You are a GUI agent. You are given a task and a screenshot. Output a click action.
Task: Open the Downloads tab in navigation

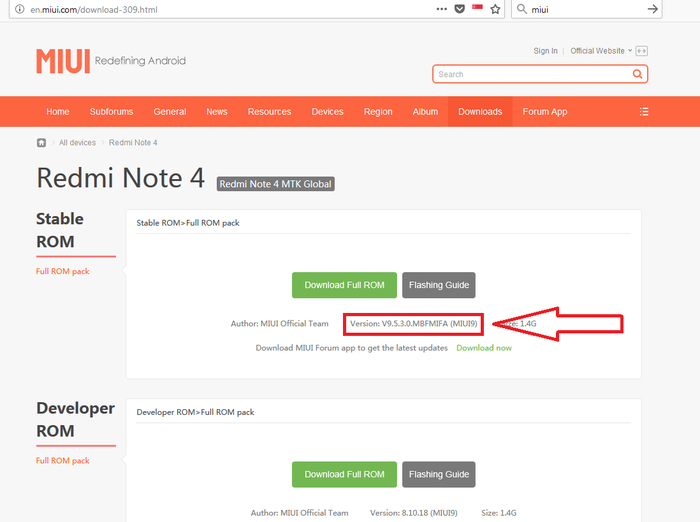(x=480, y=112)
